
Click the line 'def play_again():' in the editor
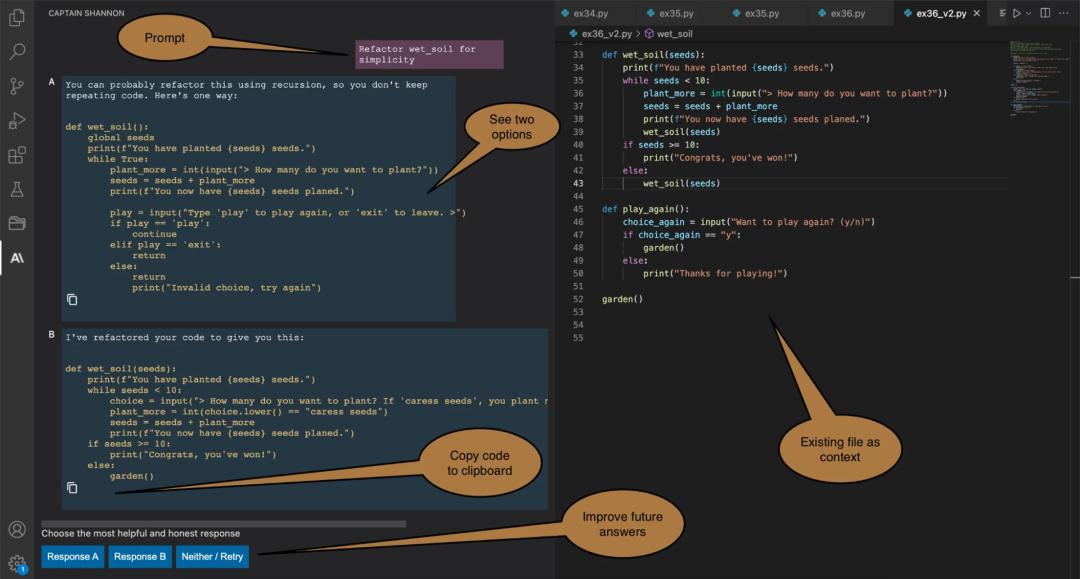pyautogui.click(x=645, y=209)
